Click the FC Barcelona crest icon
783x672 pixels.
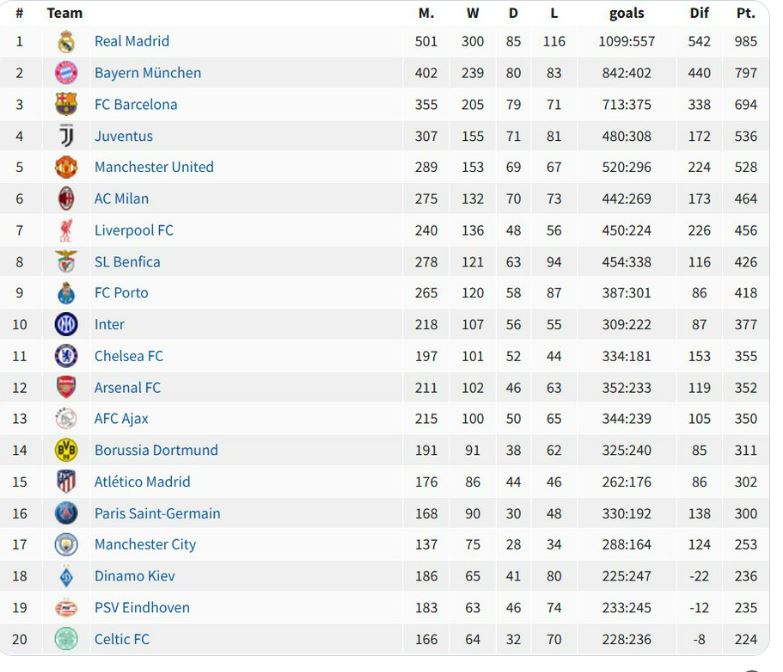coord(66,104)
